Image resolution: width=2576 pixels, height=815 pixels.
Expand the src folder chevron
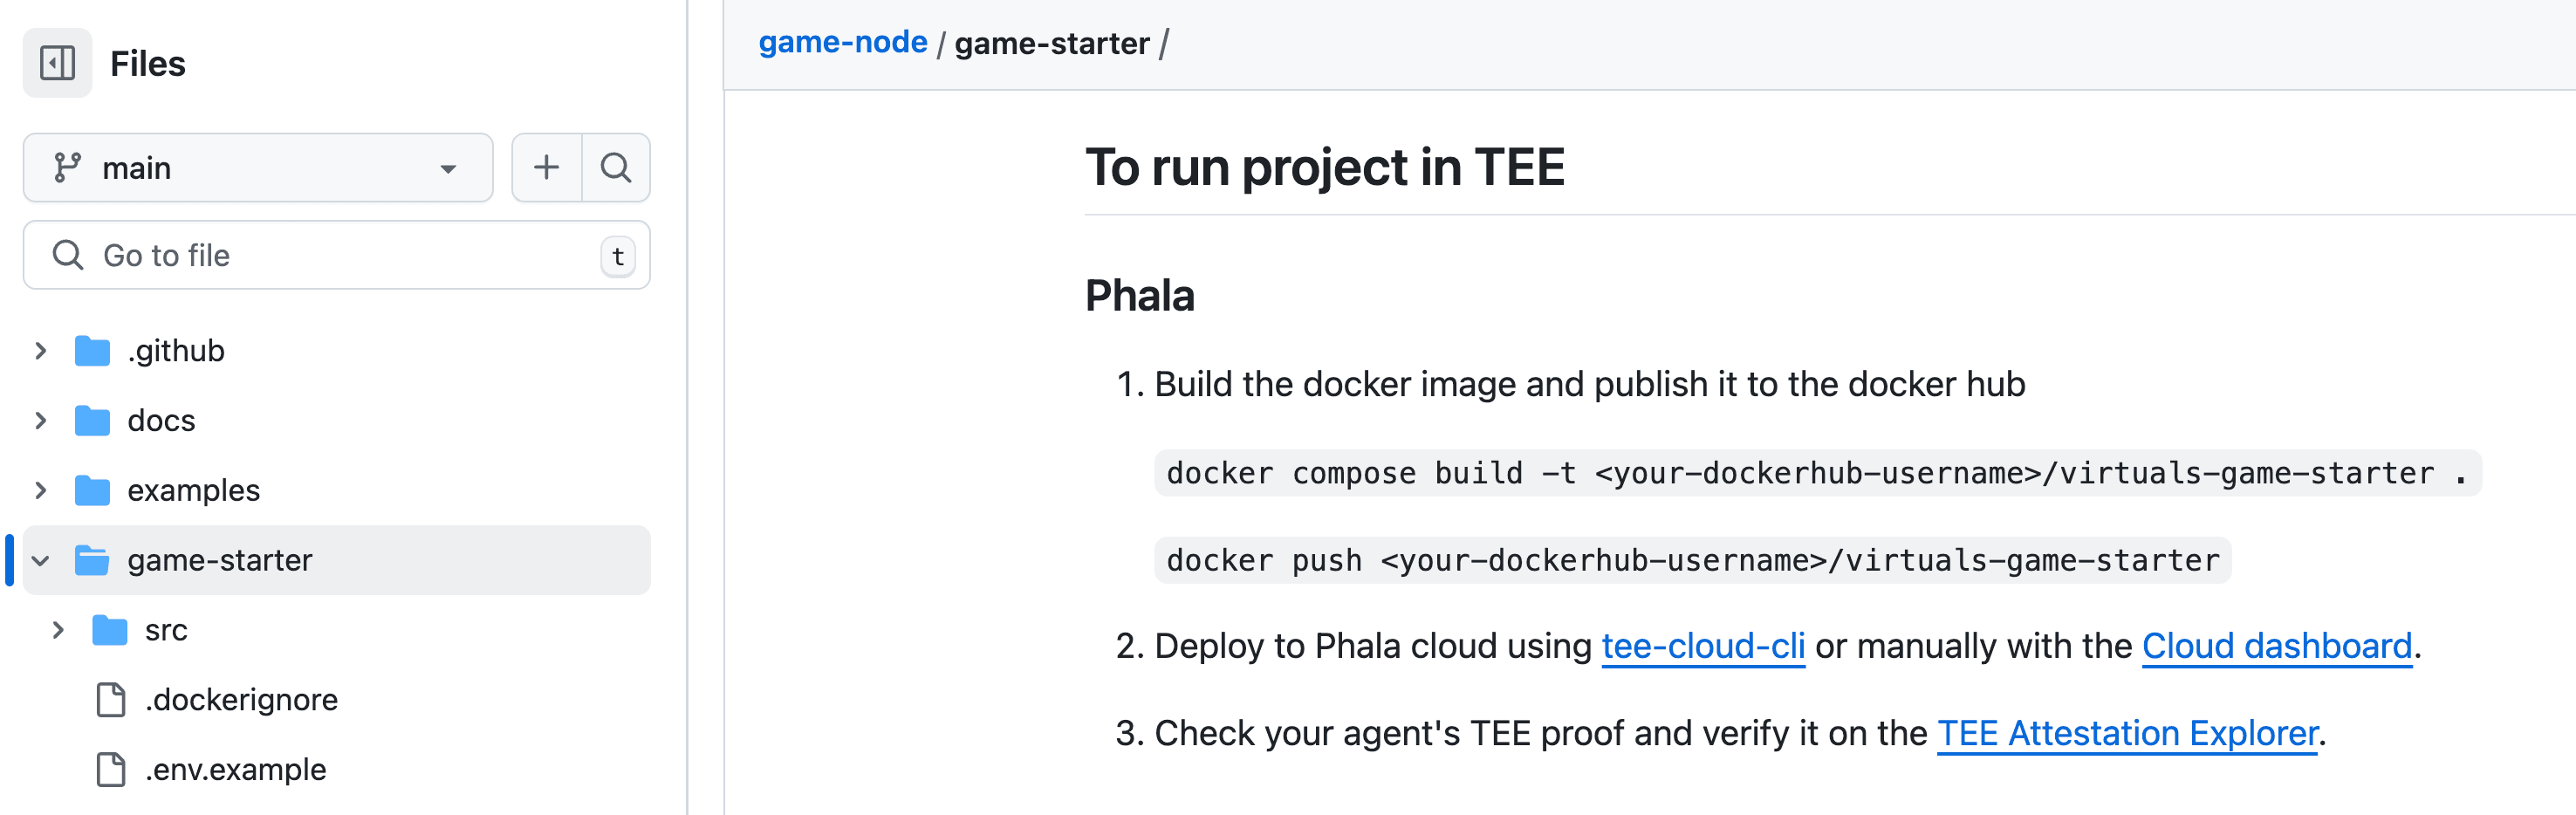(58, 630)
